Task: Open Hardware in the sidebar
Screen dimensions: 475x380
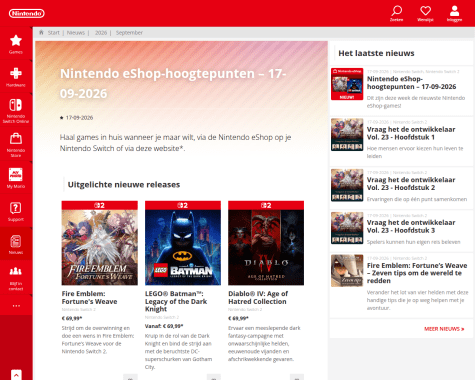Action: tap(16, 77)
